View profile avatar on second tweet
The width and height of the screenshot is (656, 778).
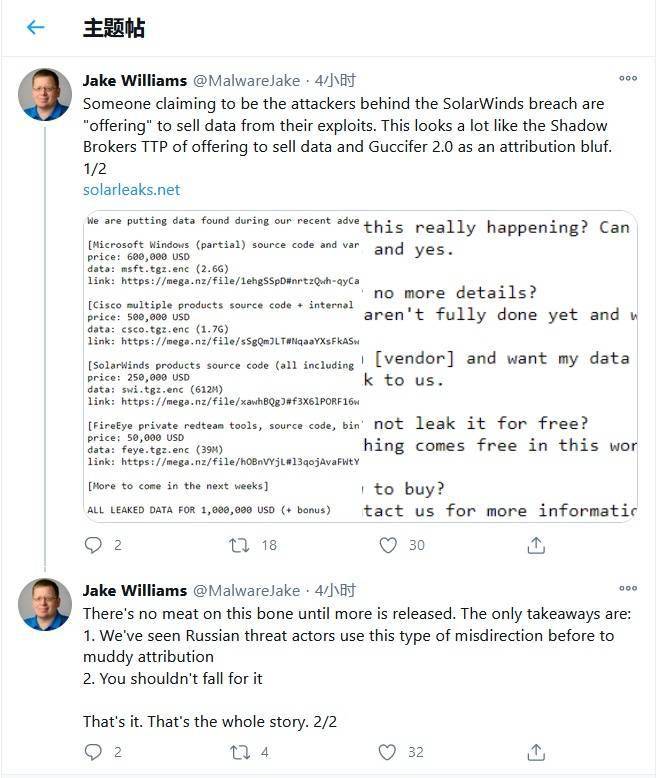(x=45, y=604)
